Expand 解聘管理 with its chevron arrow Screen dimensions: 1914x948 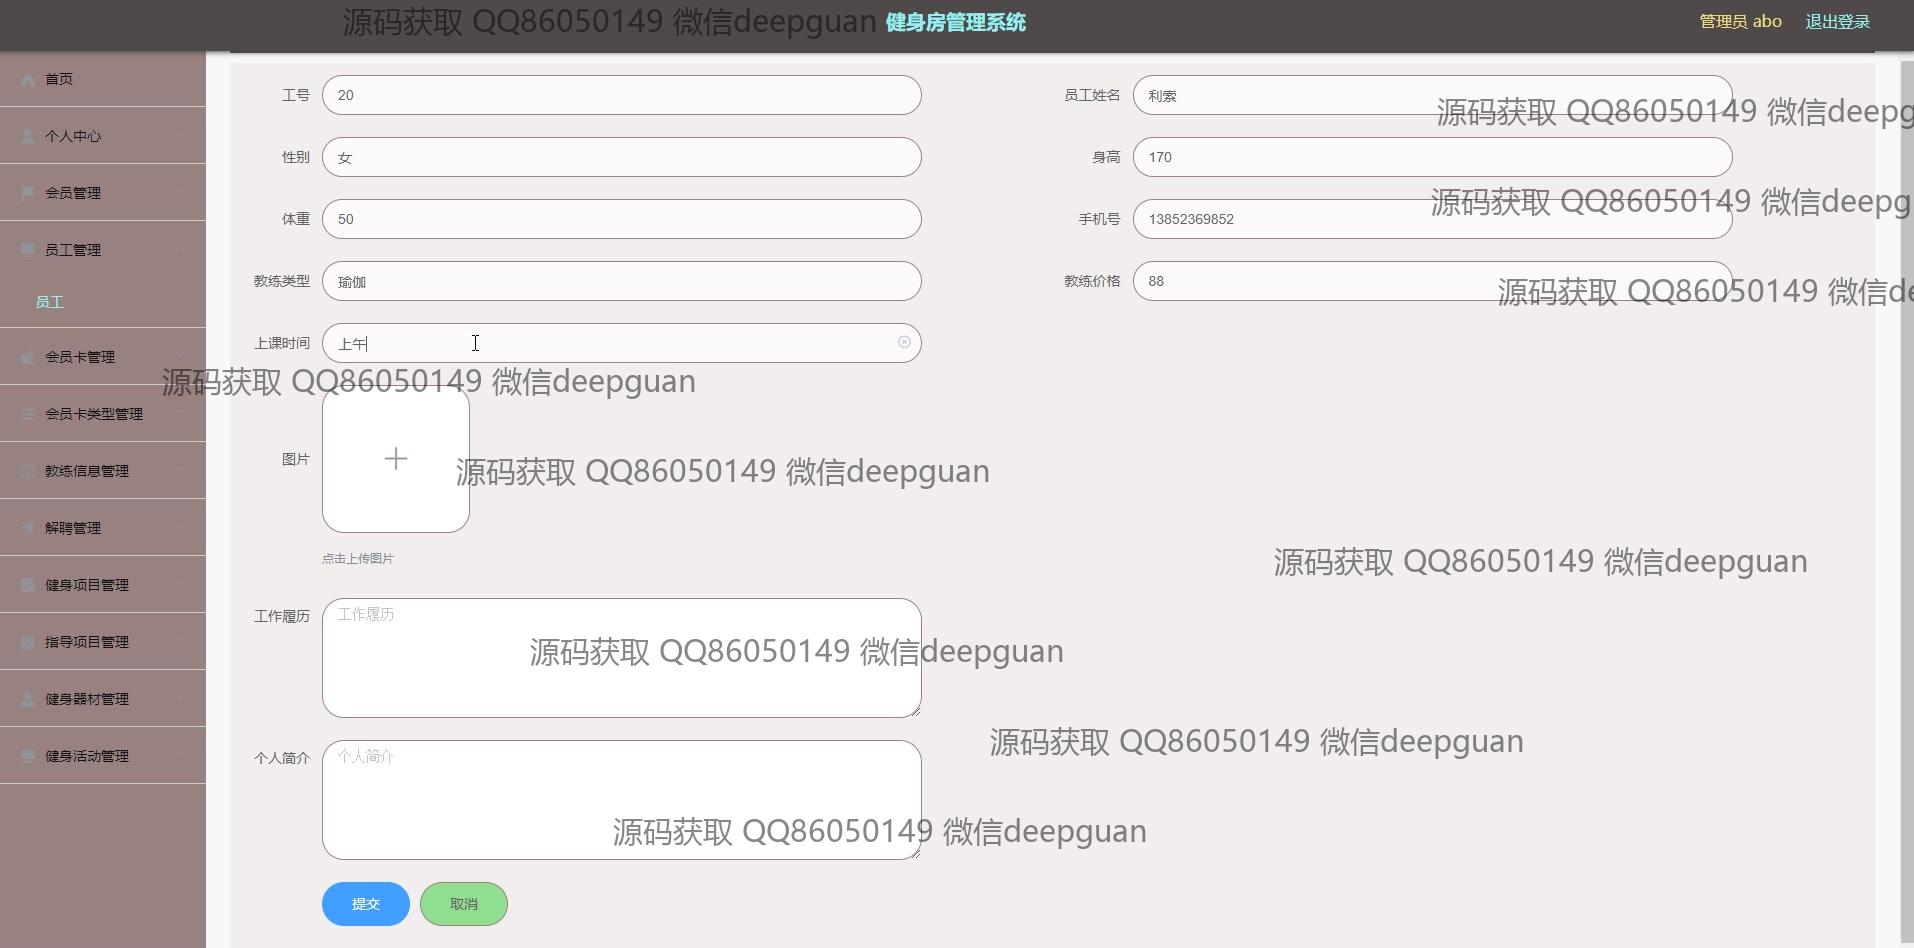coord(180,528)
